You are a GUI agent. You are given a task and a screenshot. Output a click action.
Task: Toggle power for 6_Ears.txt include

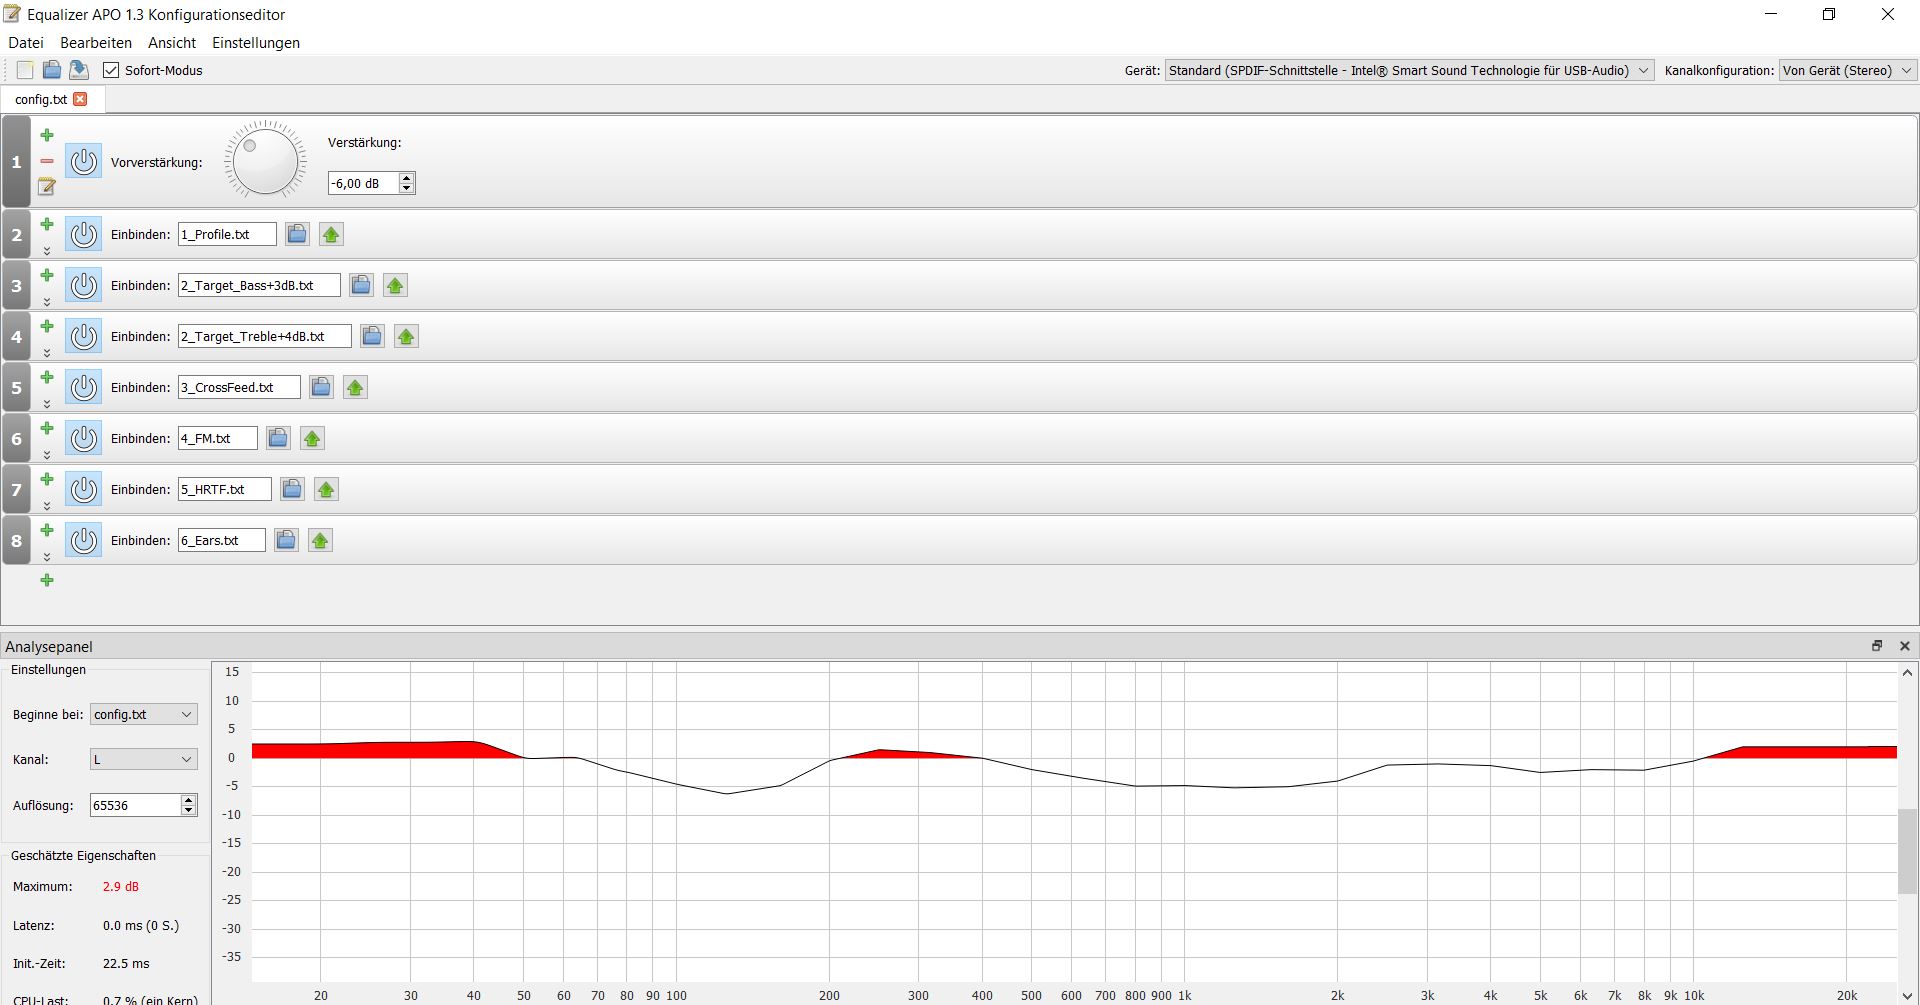point(84,540)
